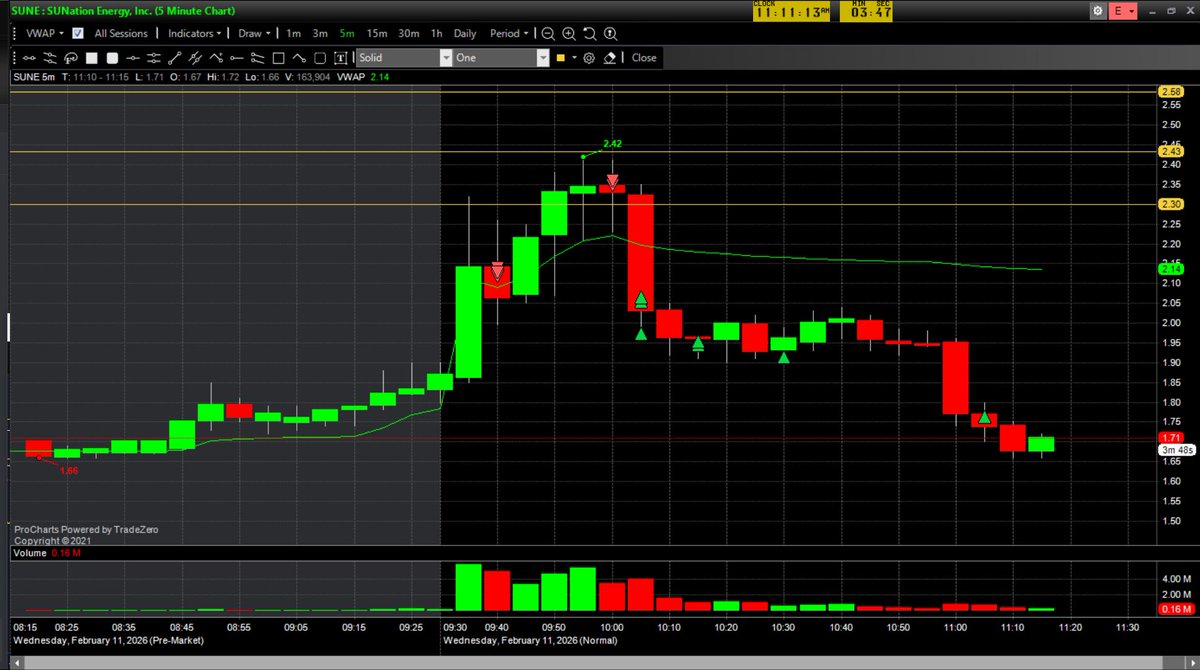This screenshot has height=670, width=1200.
Task: Select the diagonal trend line tool
Action: (174, 58)
